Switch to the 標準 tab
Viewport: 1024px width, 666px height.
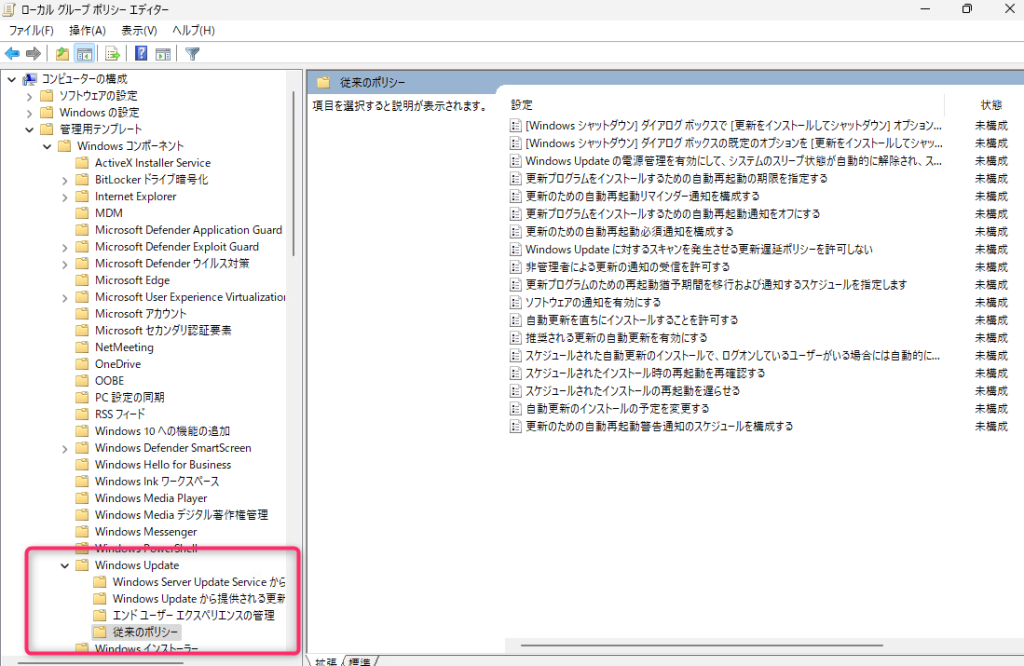pos(360,661)
